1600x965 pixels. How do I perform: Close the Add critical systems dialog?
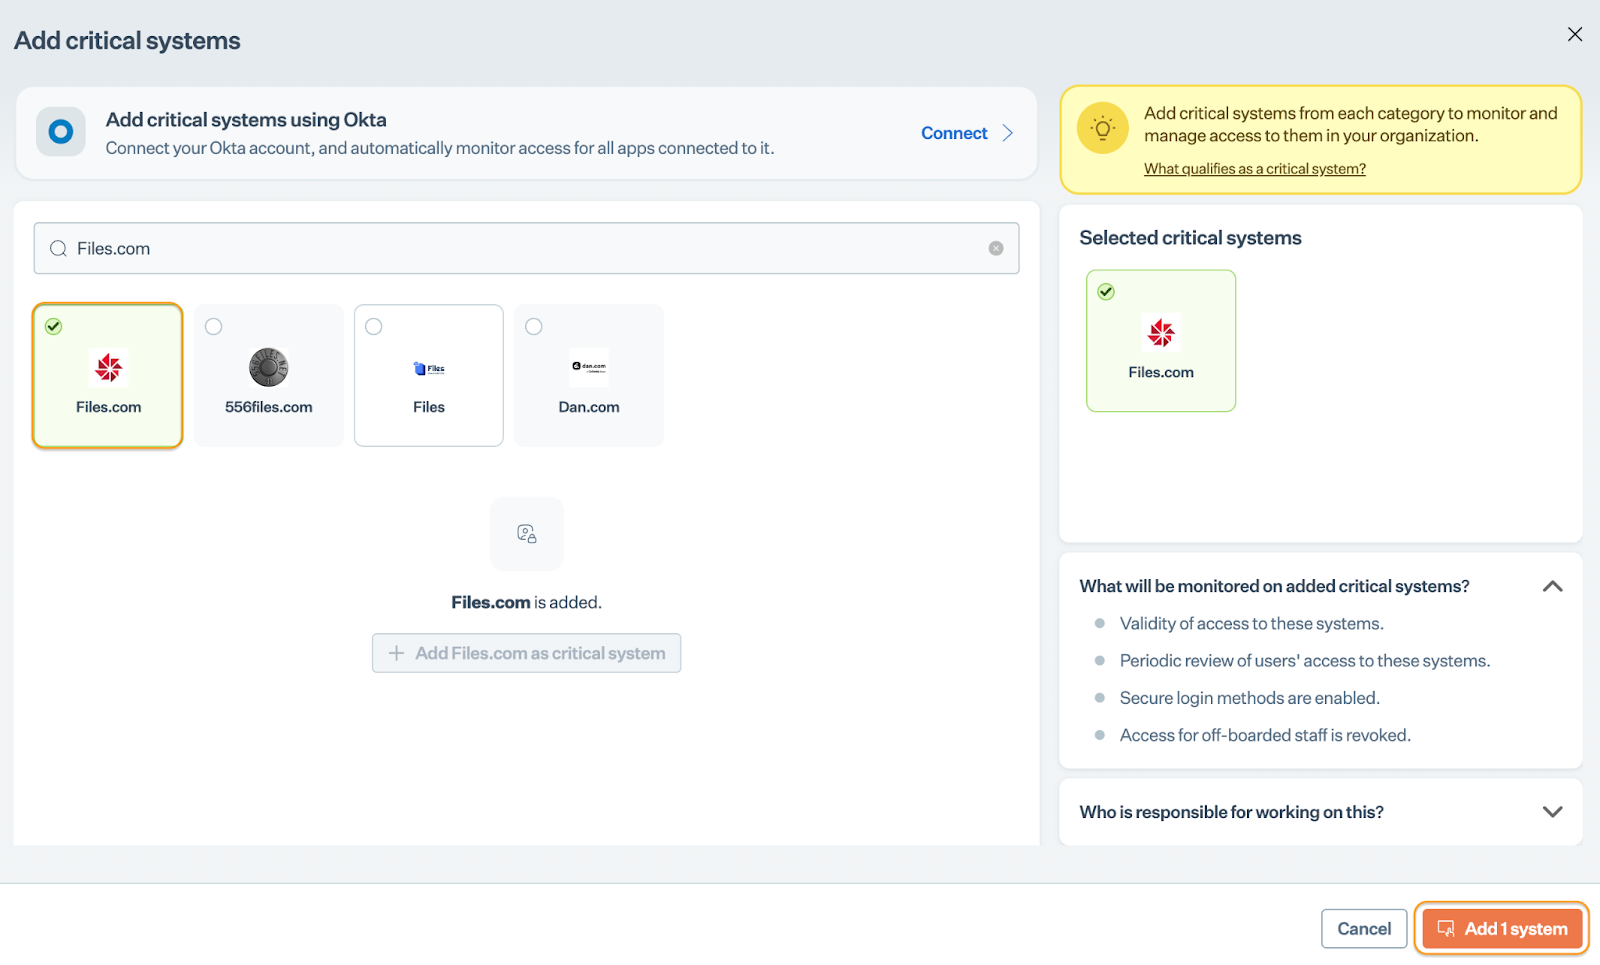1574,34
